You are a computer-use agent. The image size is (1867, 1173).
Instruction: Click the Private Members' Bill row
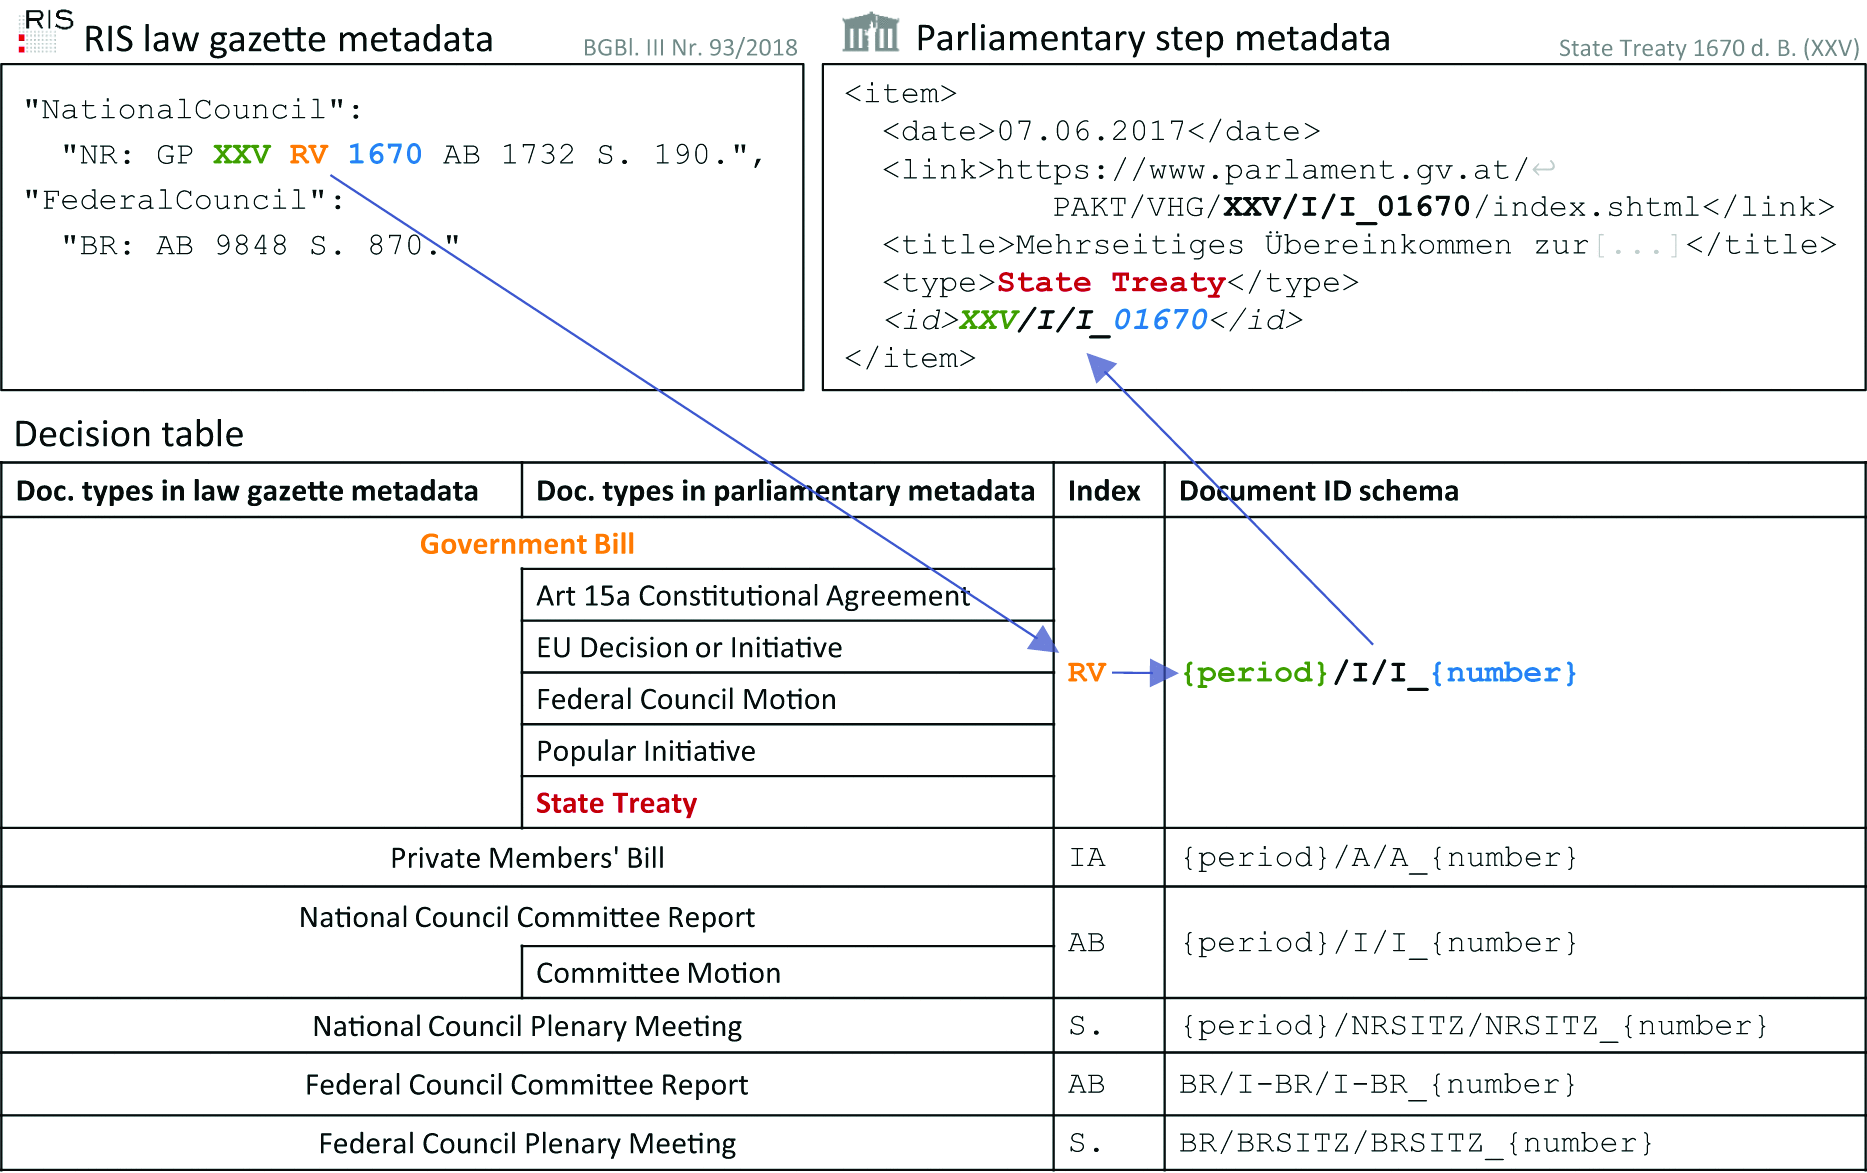527,858
